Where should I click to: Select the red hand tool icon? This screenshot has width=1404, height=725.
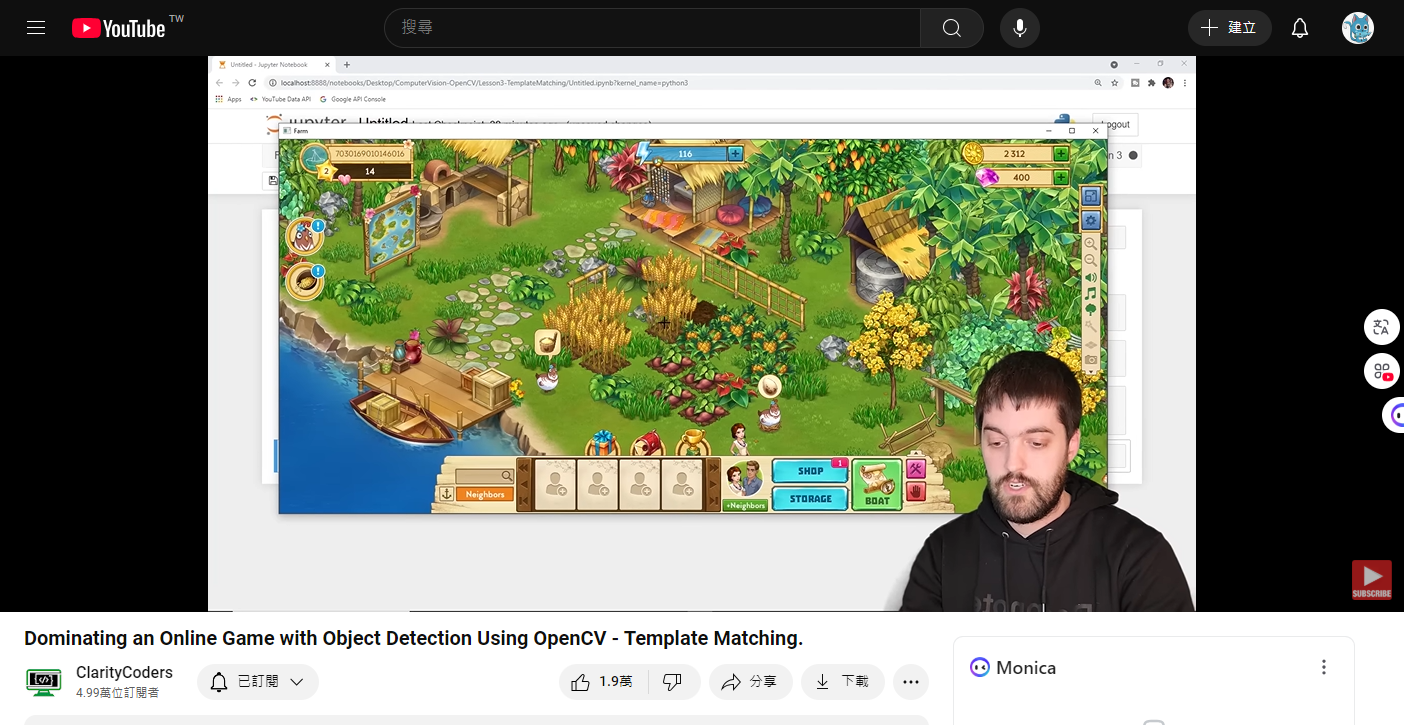(x=916, y=492)
